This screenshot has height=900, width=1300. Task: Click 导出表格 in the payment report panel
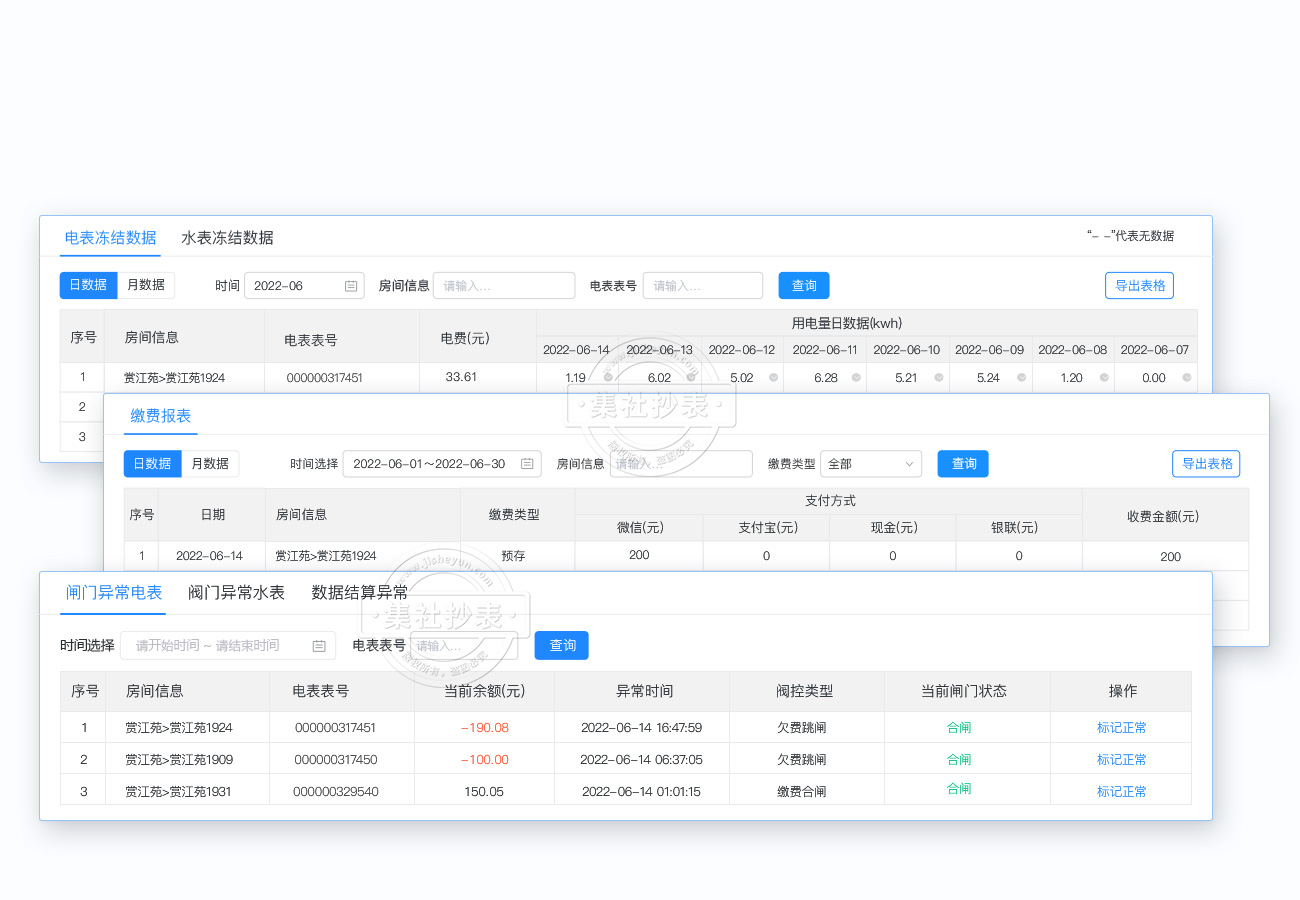1206,464
